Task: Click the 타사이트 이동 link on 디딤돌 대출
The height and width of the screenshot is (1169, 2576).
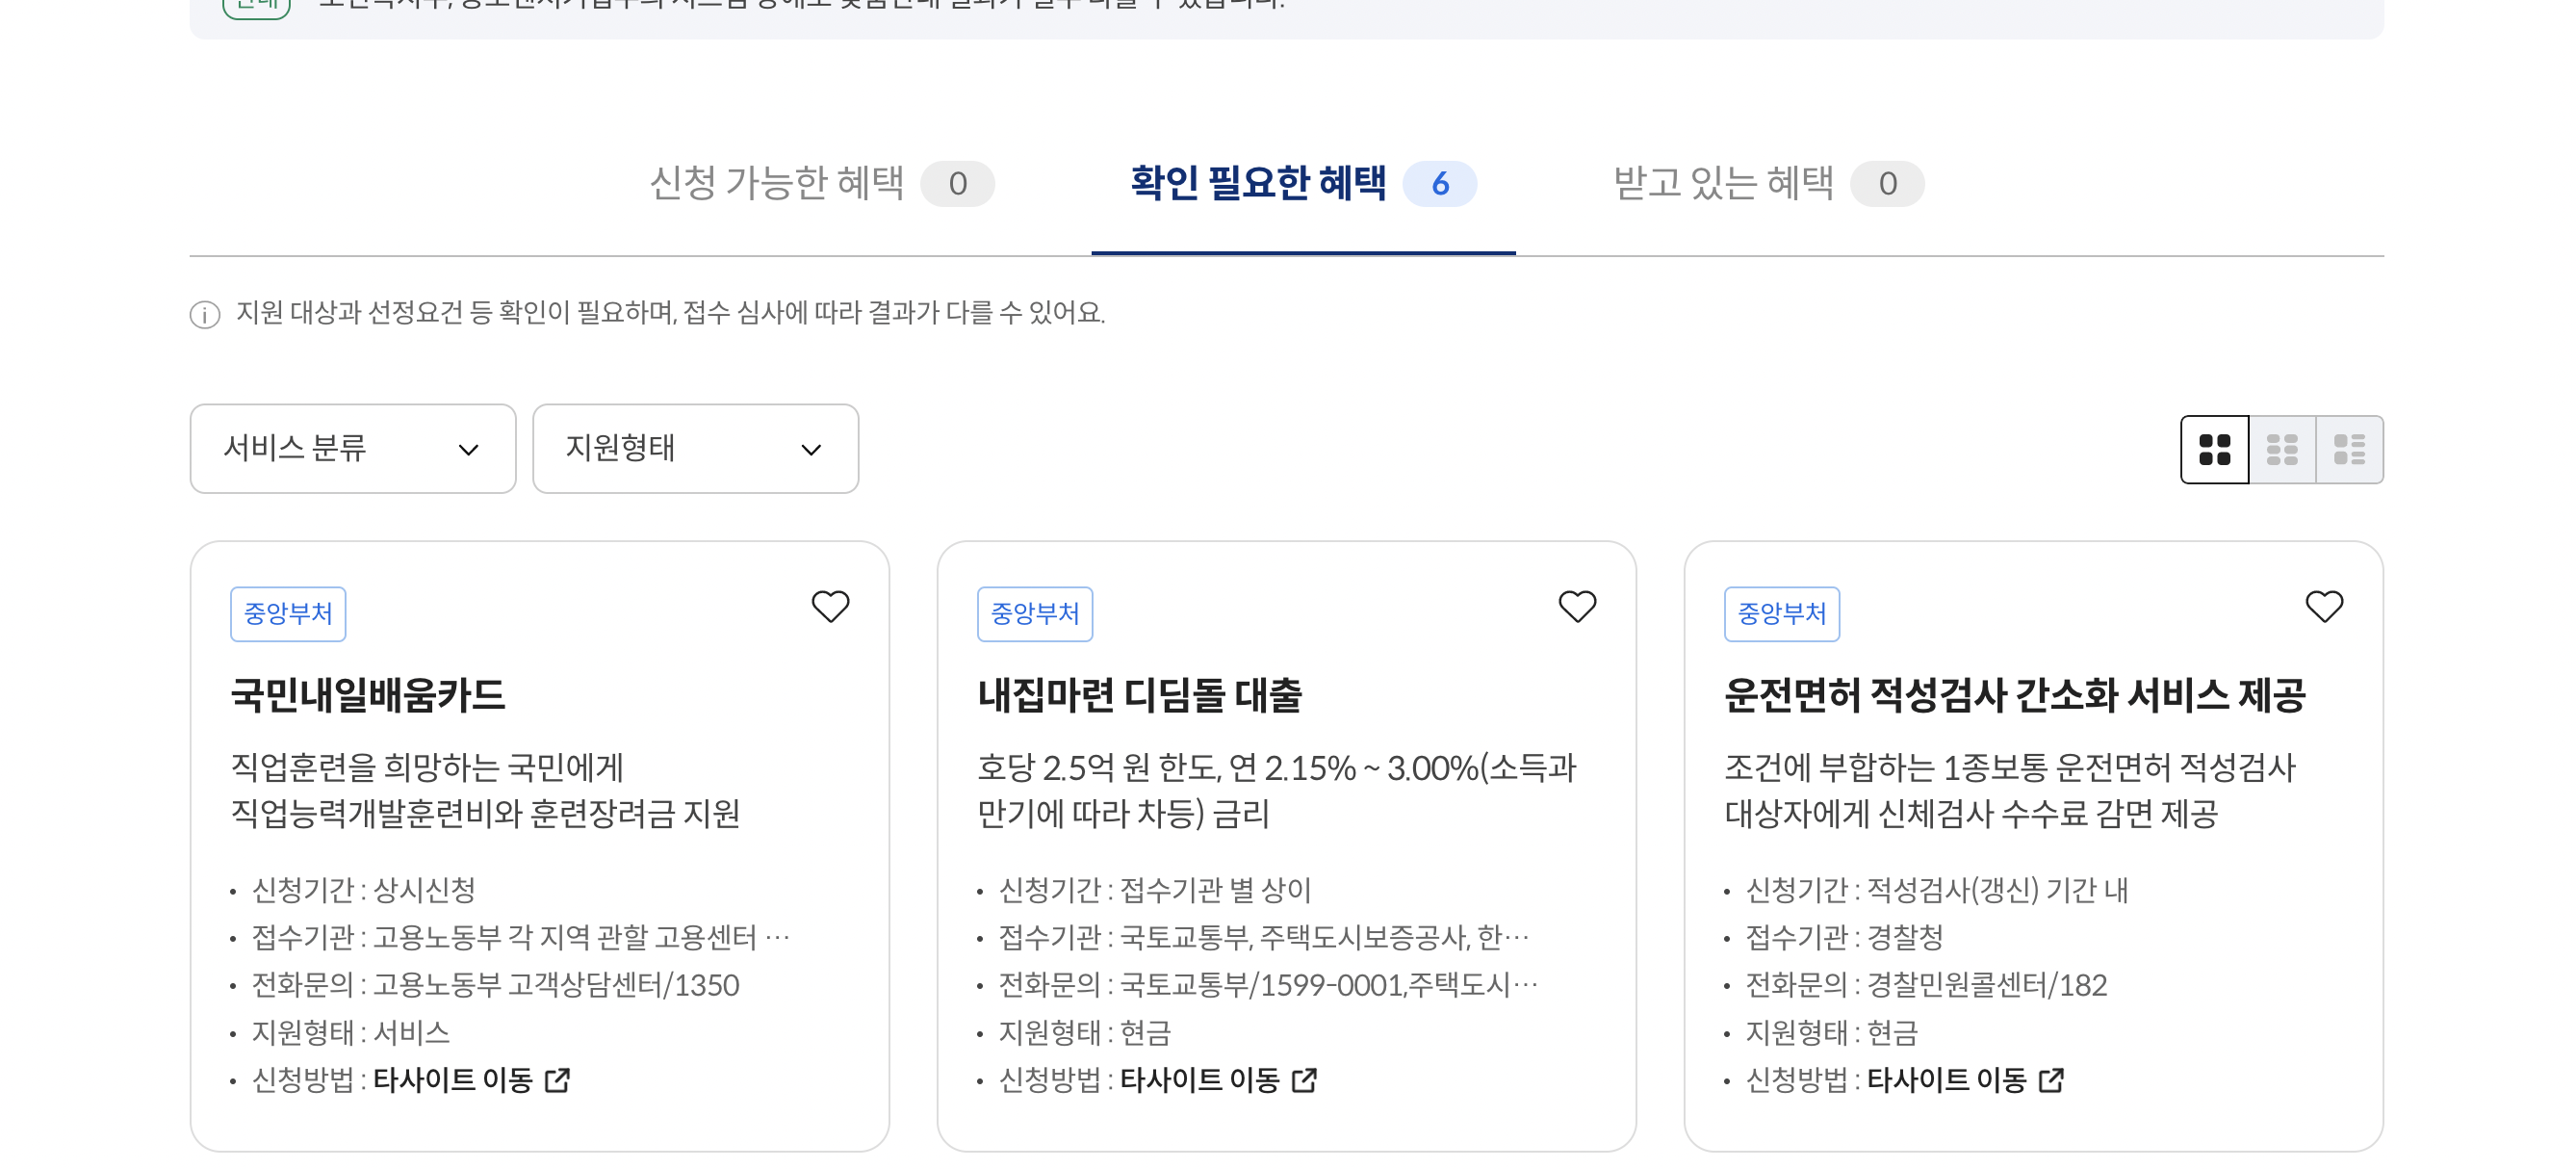Action: 1200,1080
